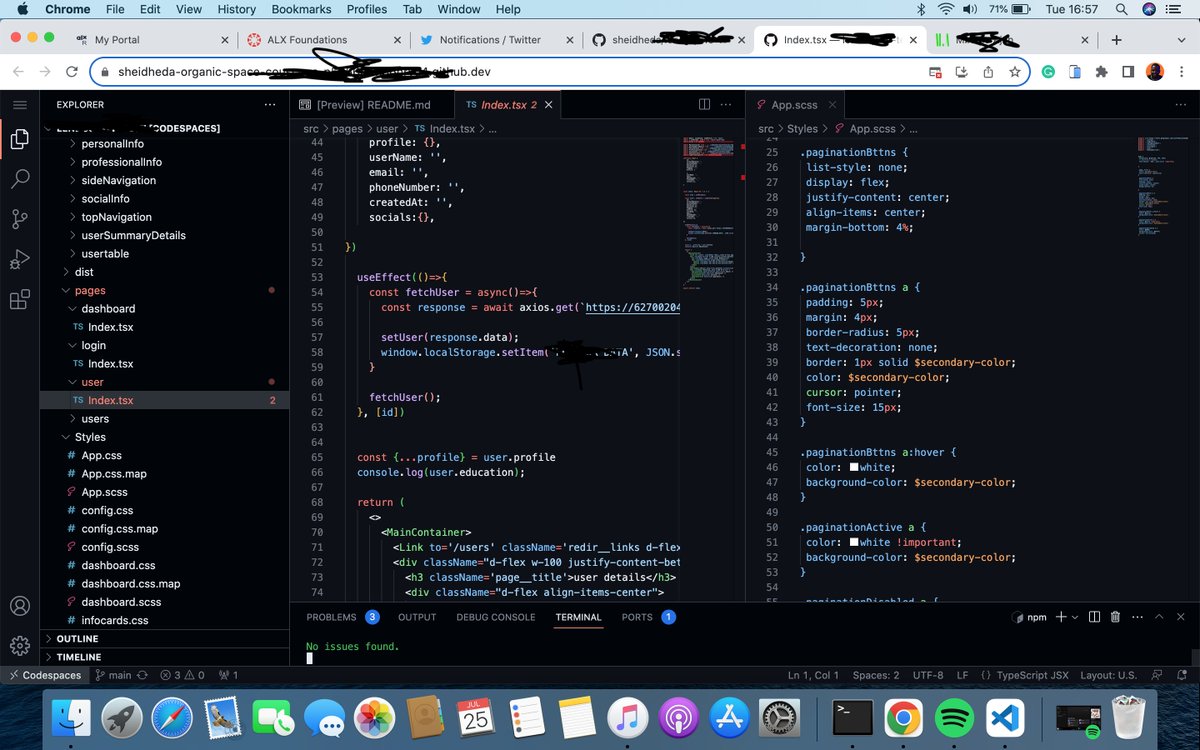Click the browser address bar
This screenshot has width=1200, height=750.
click(400, 73)
